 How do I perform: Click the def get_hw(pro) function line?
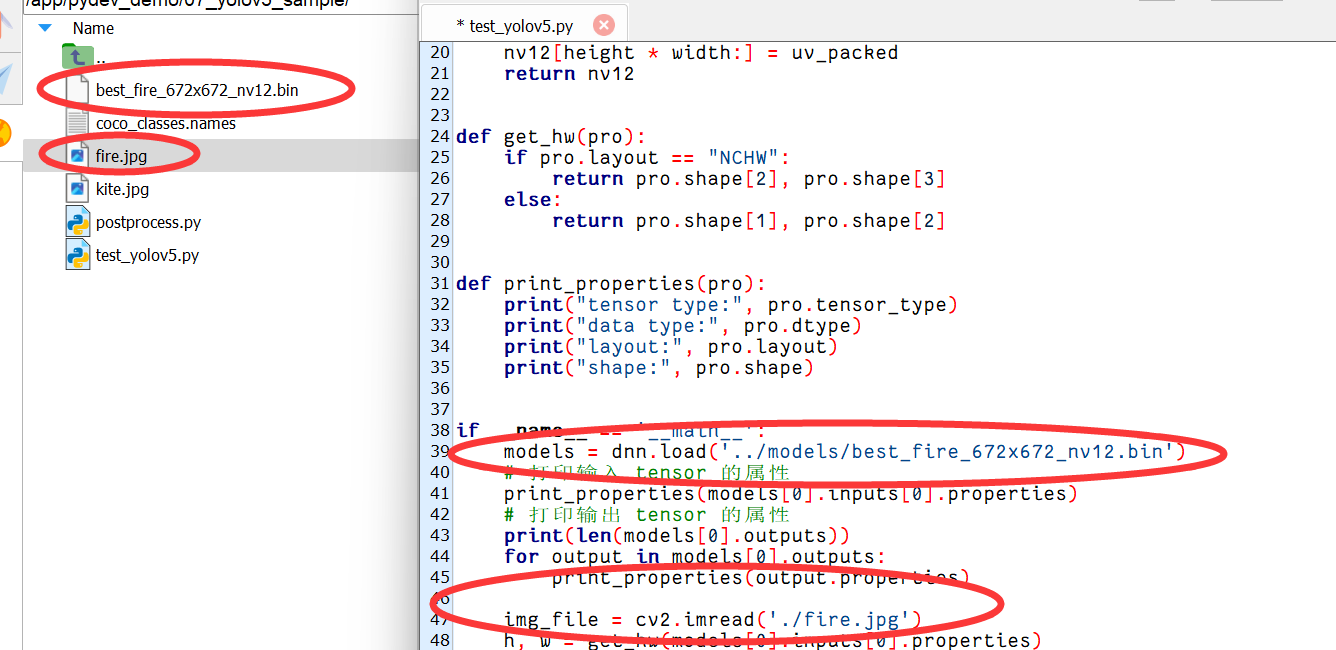[x=550, y=137]
